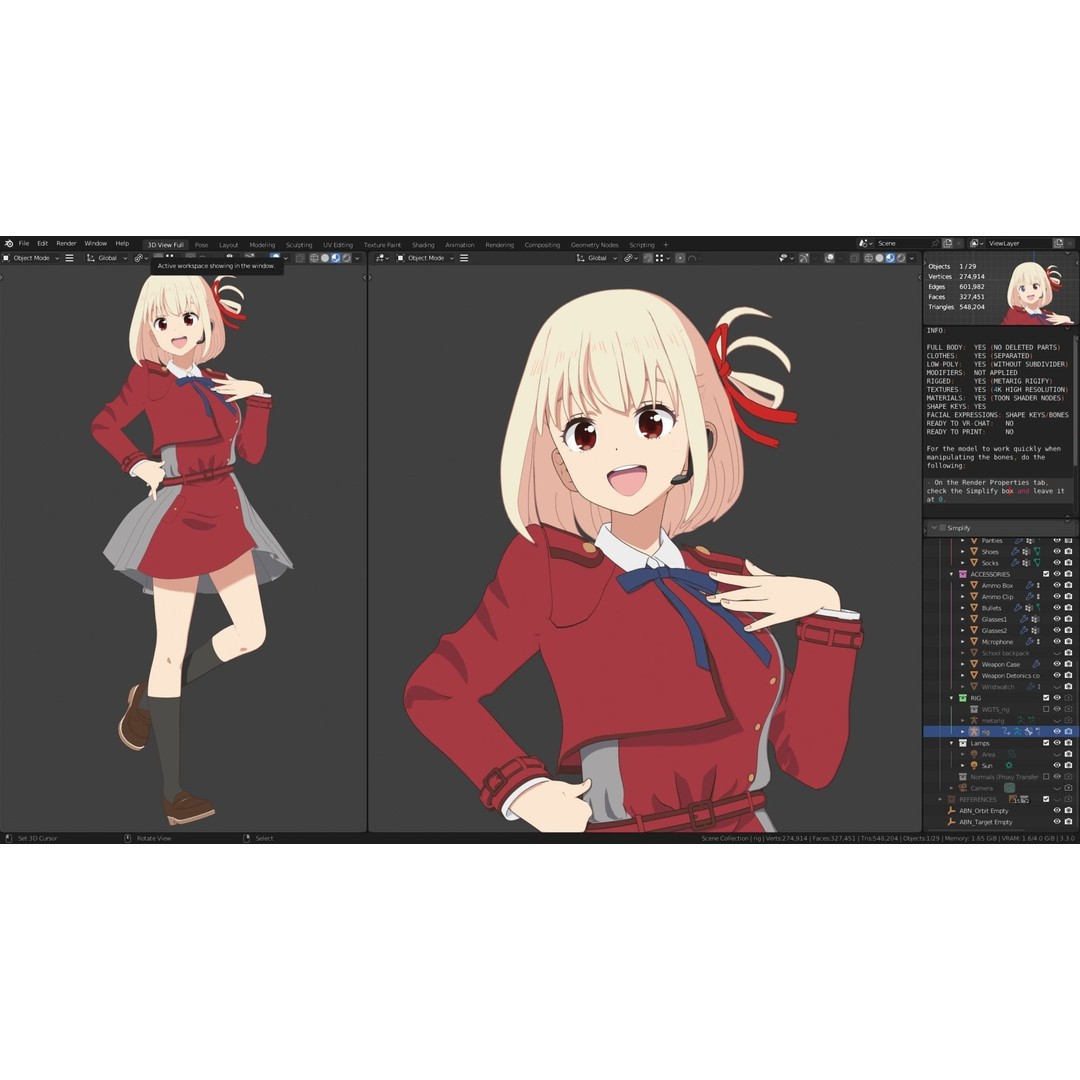Expand the Shoes object
Image resolution: width=1080 pixels, height=1080 pixels.
(962, 552)
